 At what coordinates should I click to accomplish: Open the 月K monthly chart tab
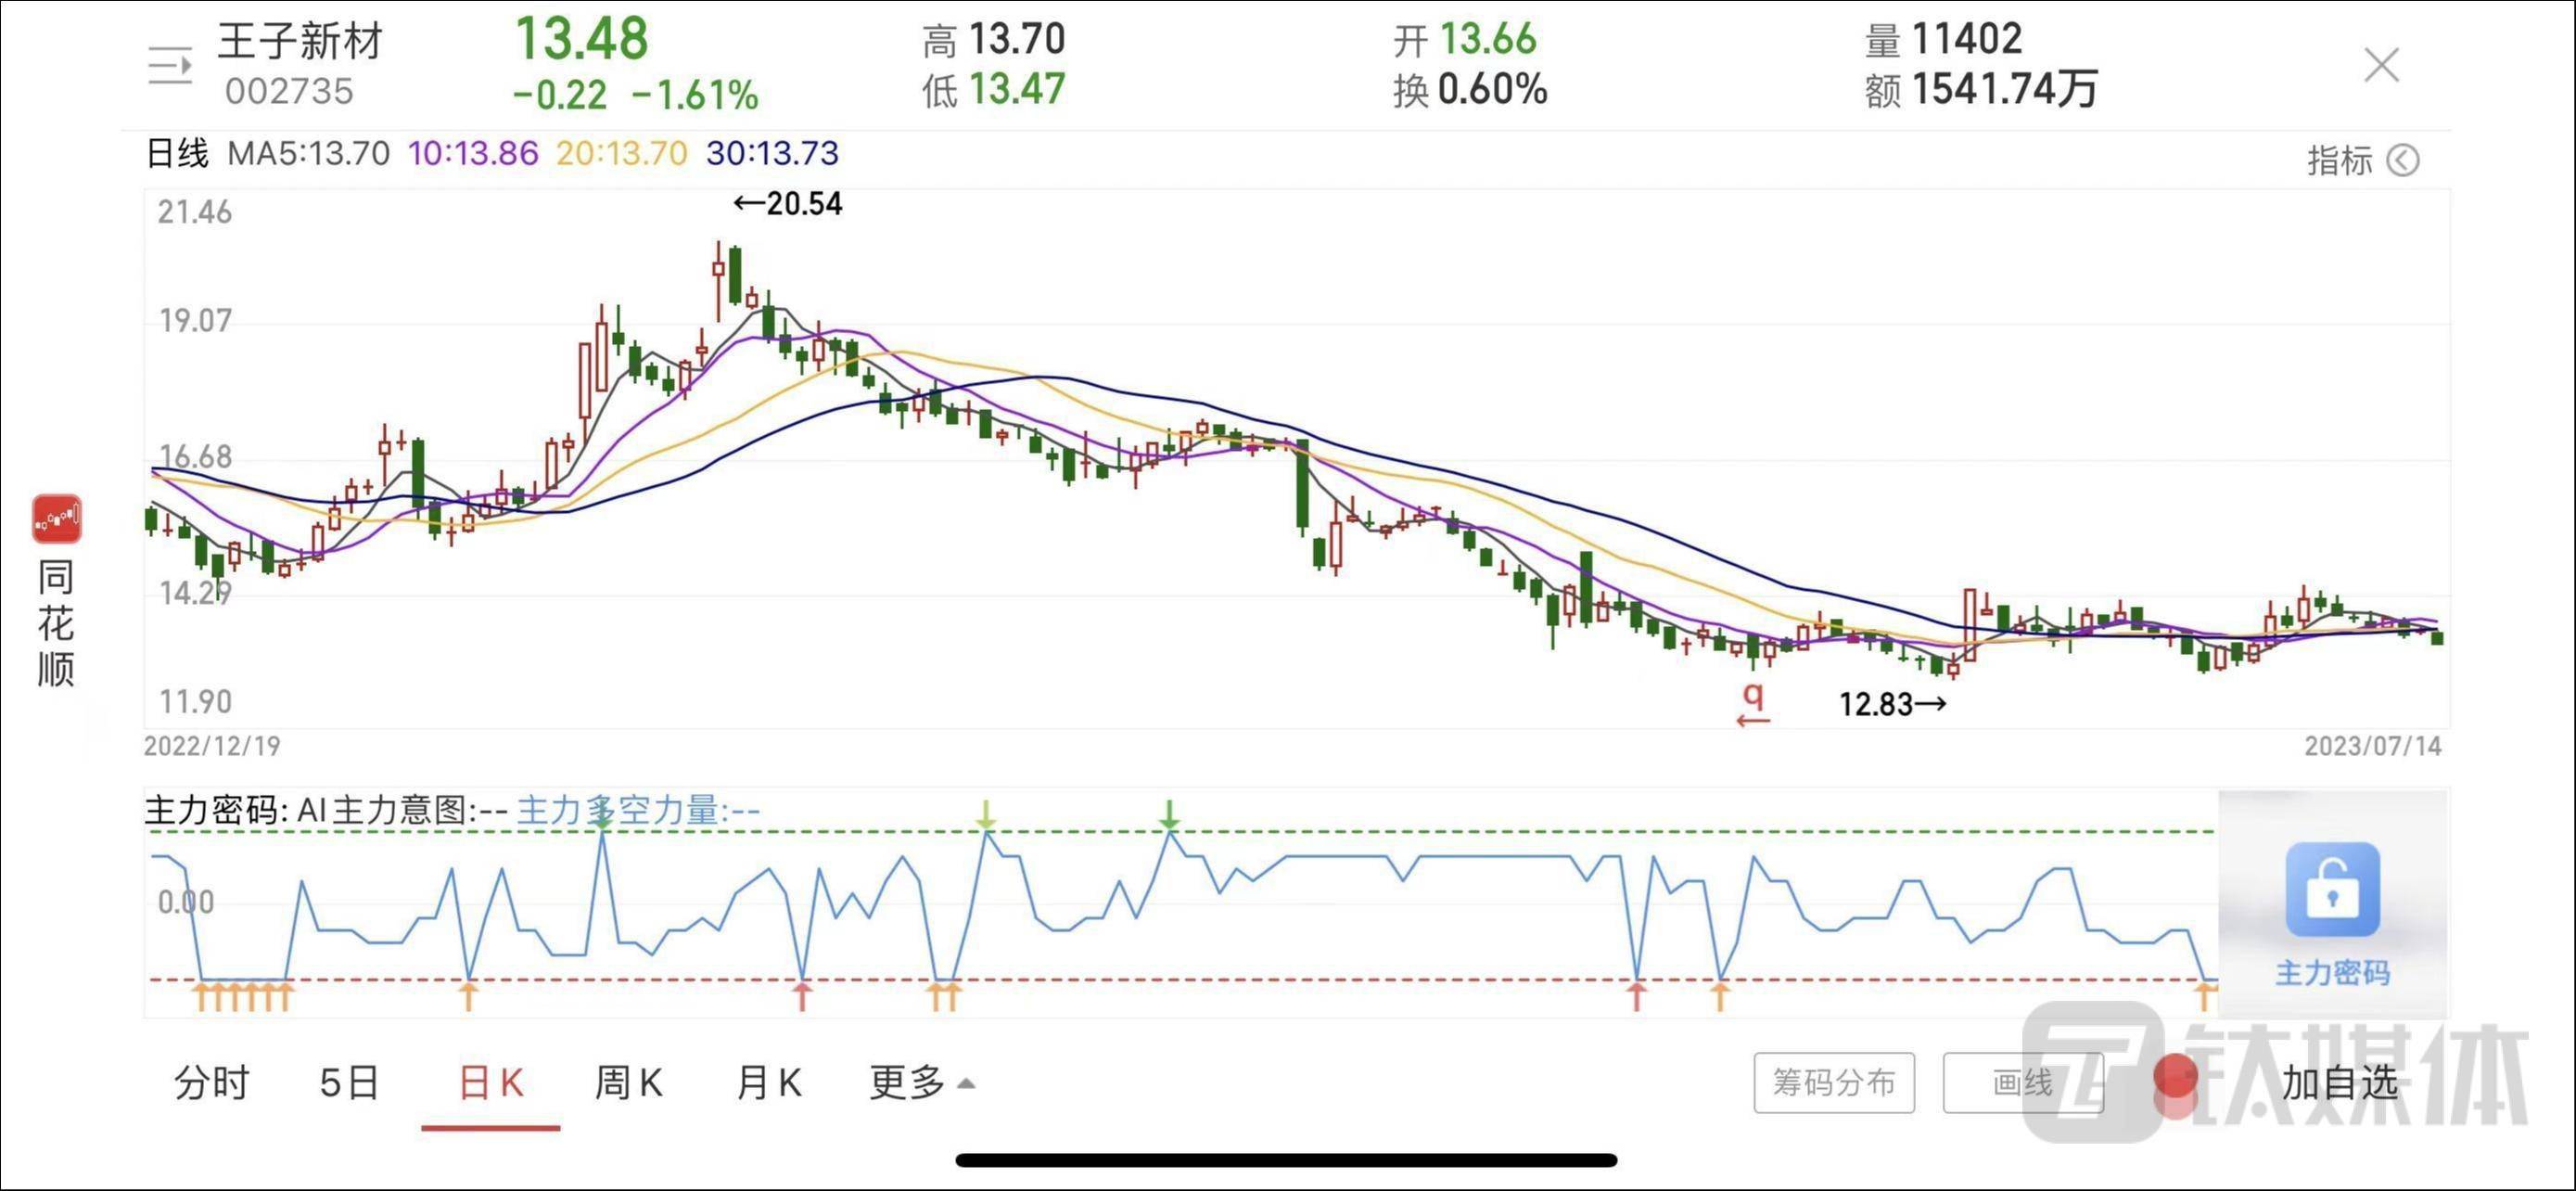click(768, 1083)
